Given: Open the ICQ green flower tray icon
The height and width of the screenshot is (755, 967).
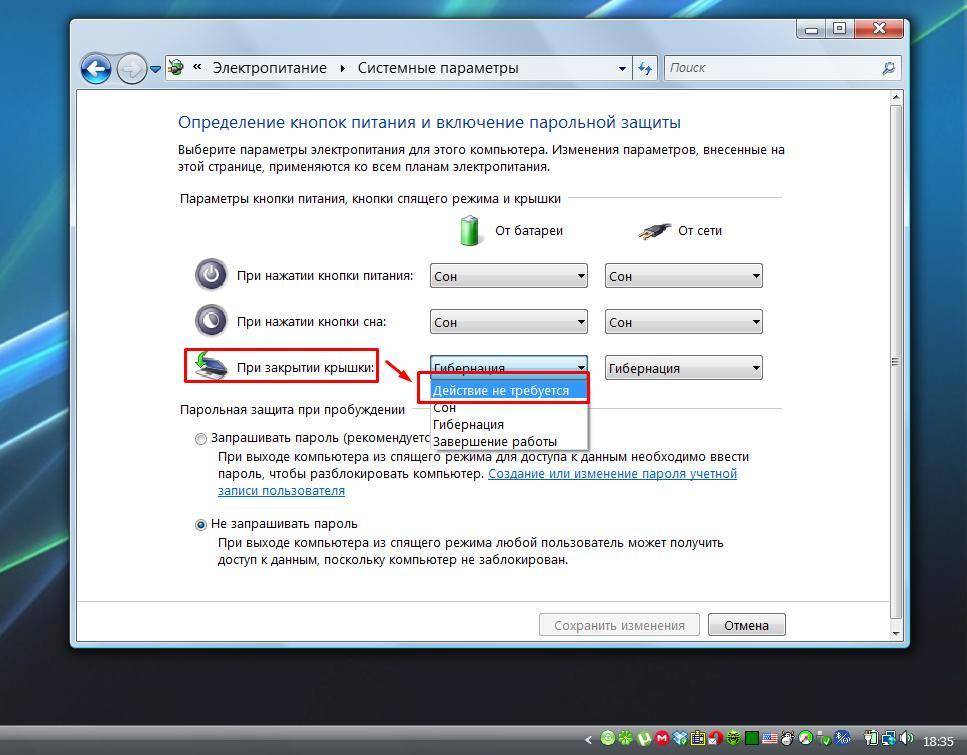Looking at the screenshot, I should (626, 737).
